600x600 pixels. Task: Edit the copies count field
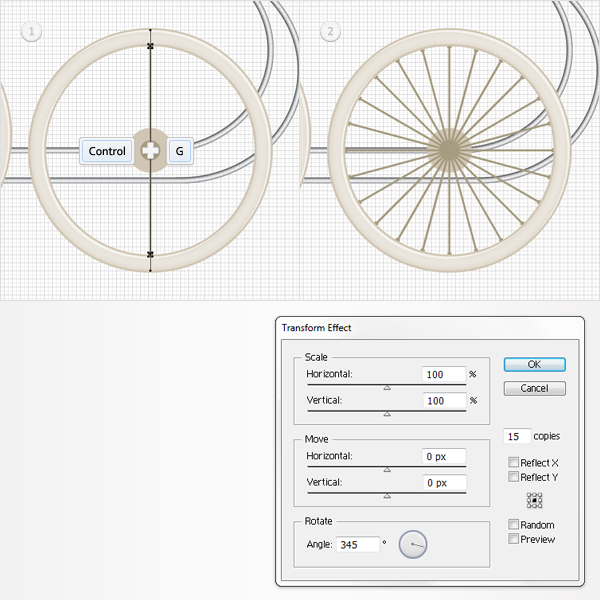coord(517,436)
